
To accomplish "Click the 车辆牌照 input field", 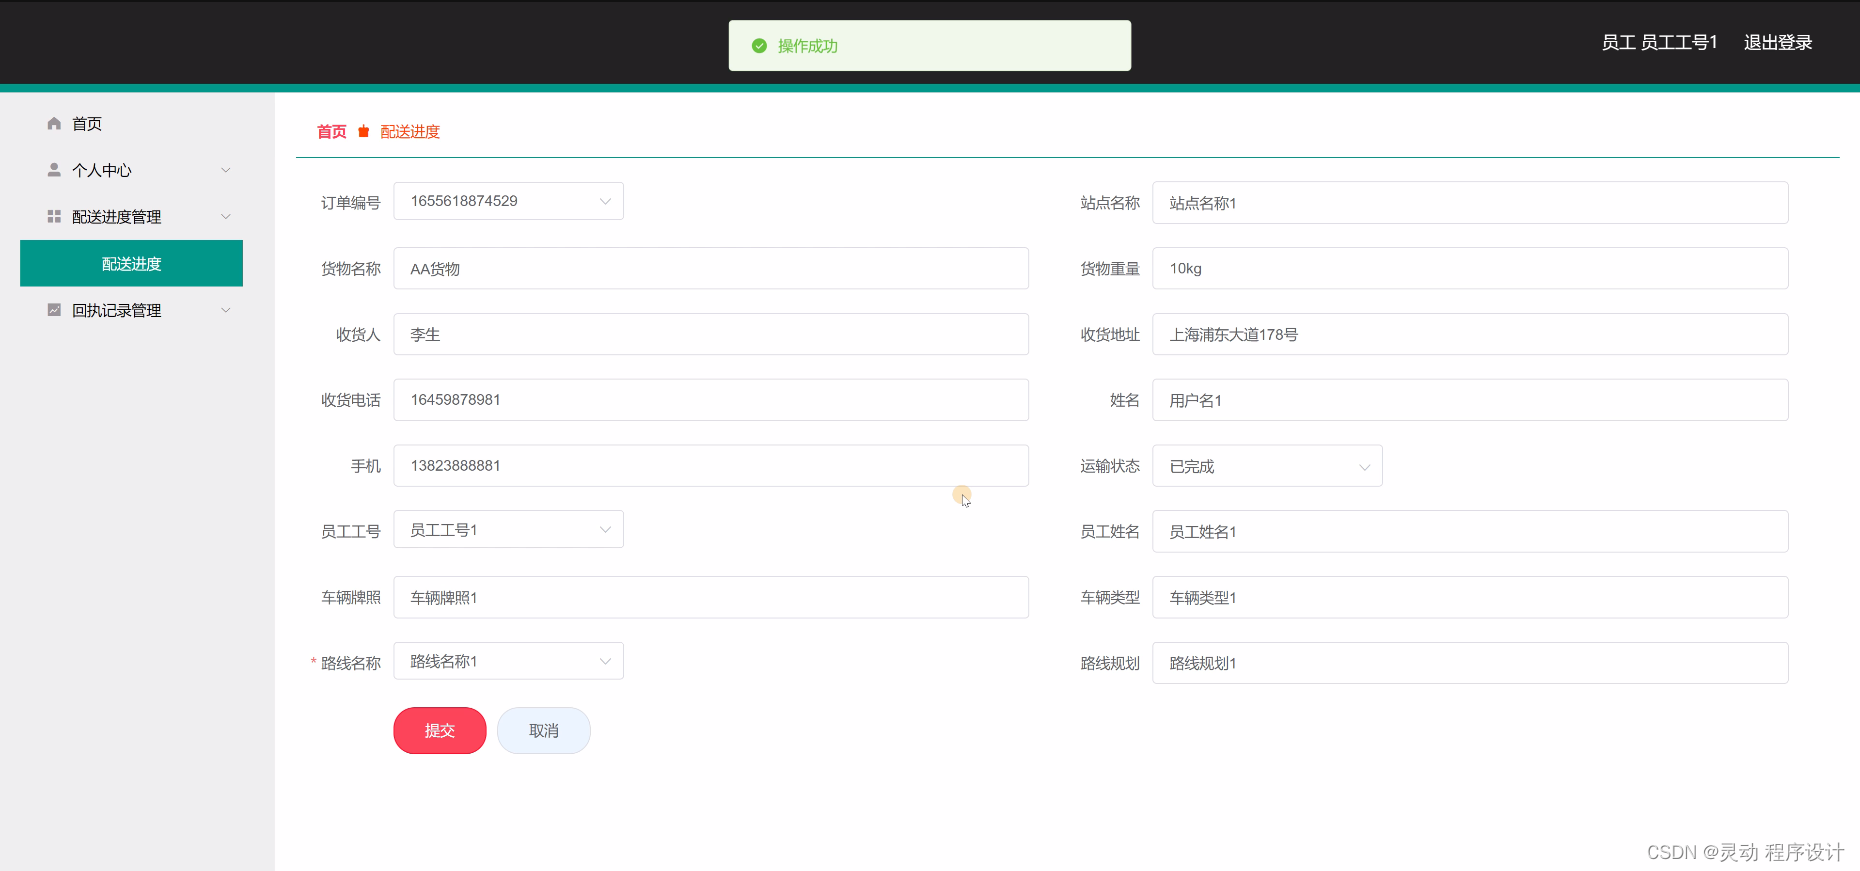I will (711, 597).
